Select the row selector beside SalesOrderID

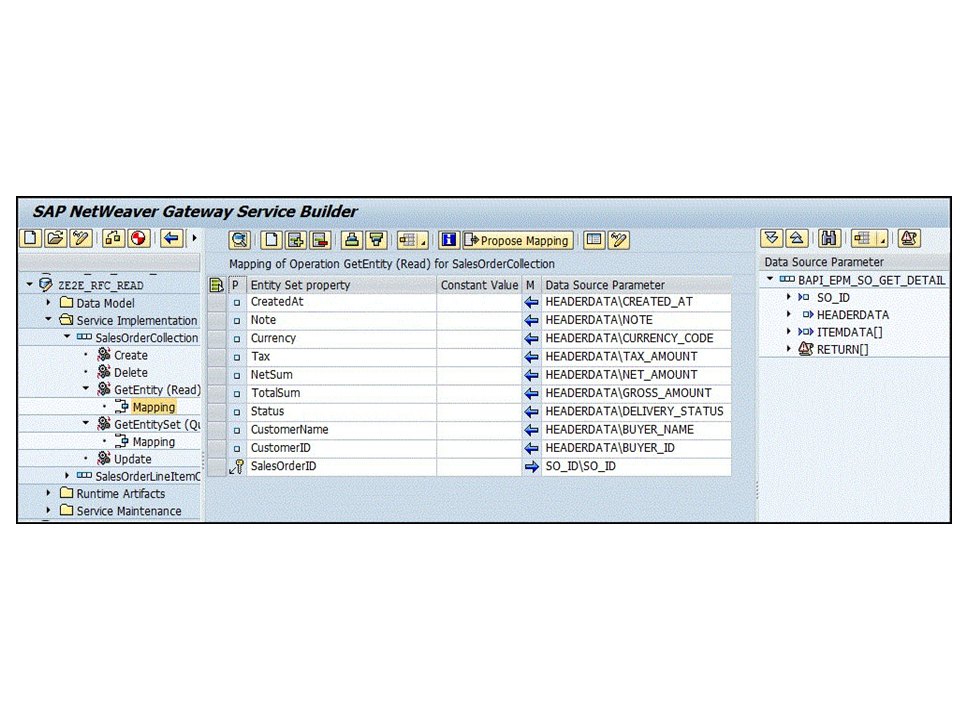[x=217, y=467]
